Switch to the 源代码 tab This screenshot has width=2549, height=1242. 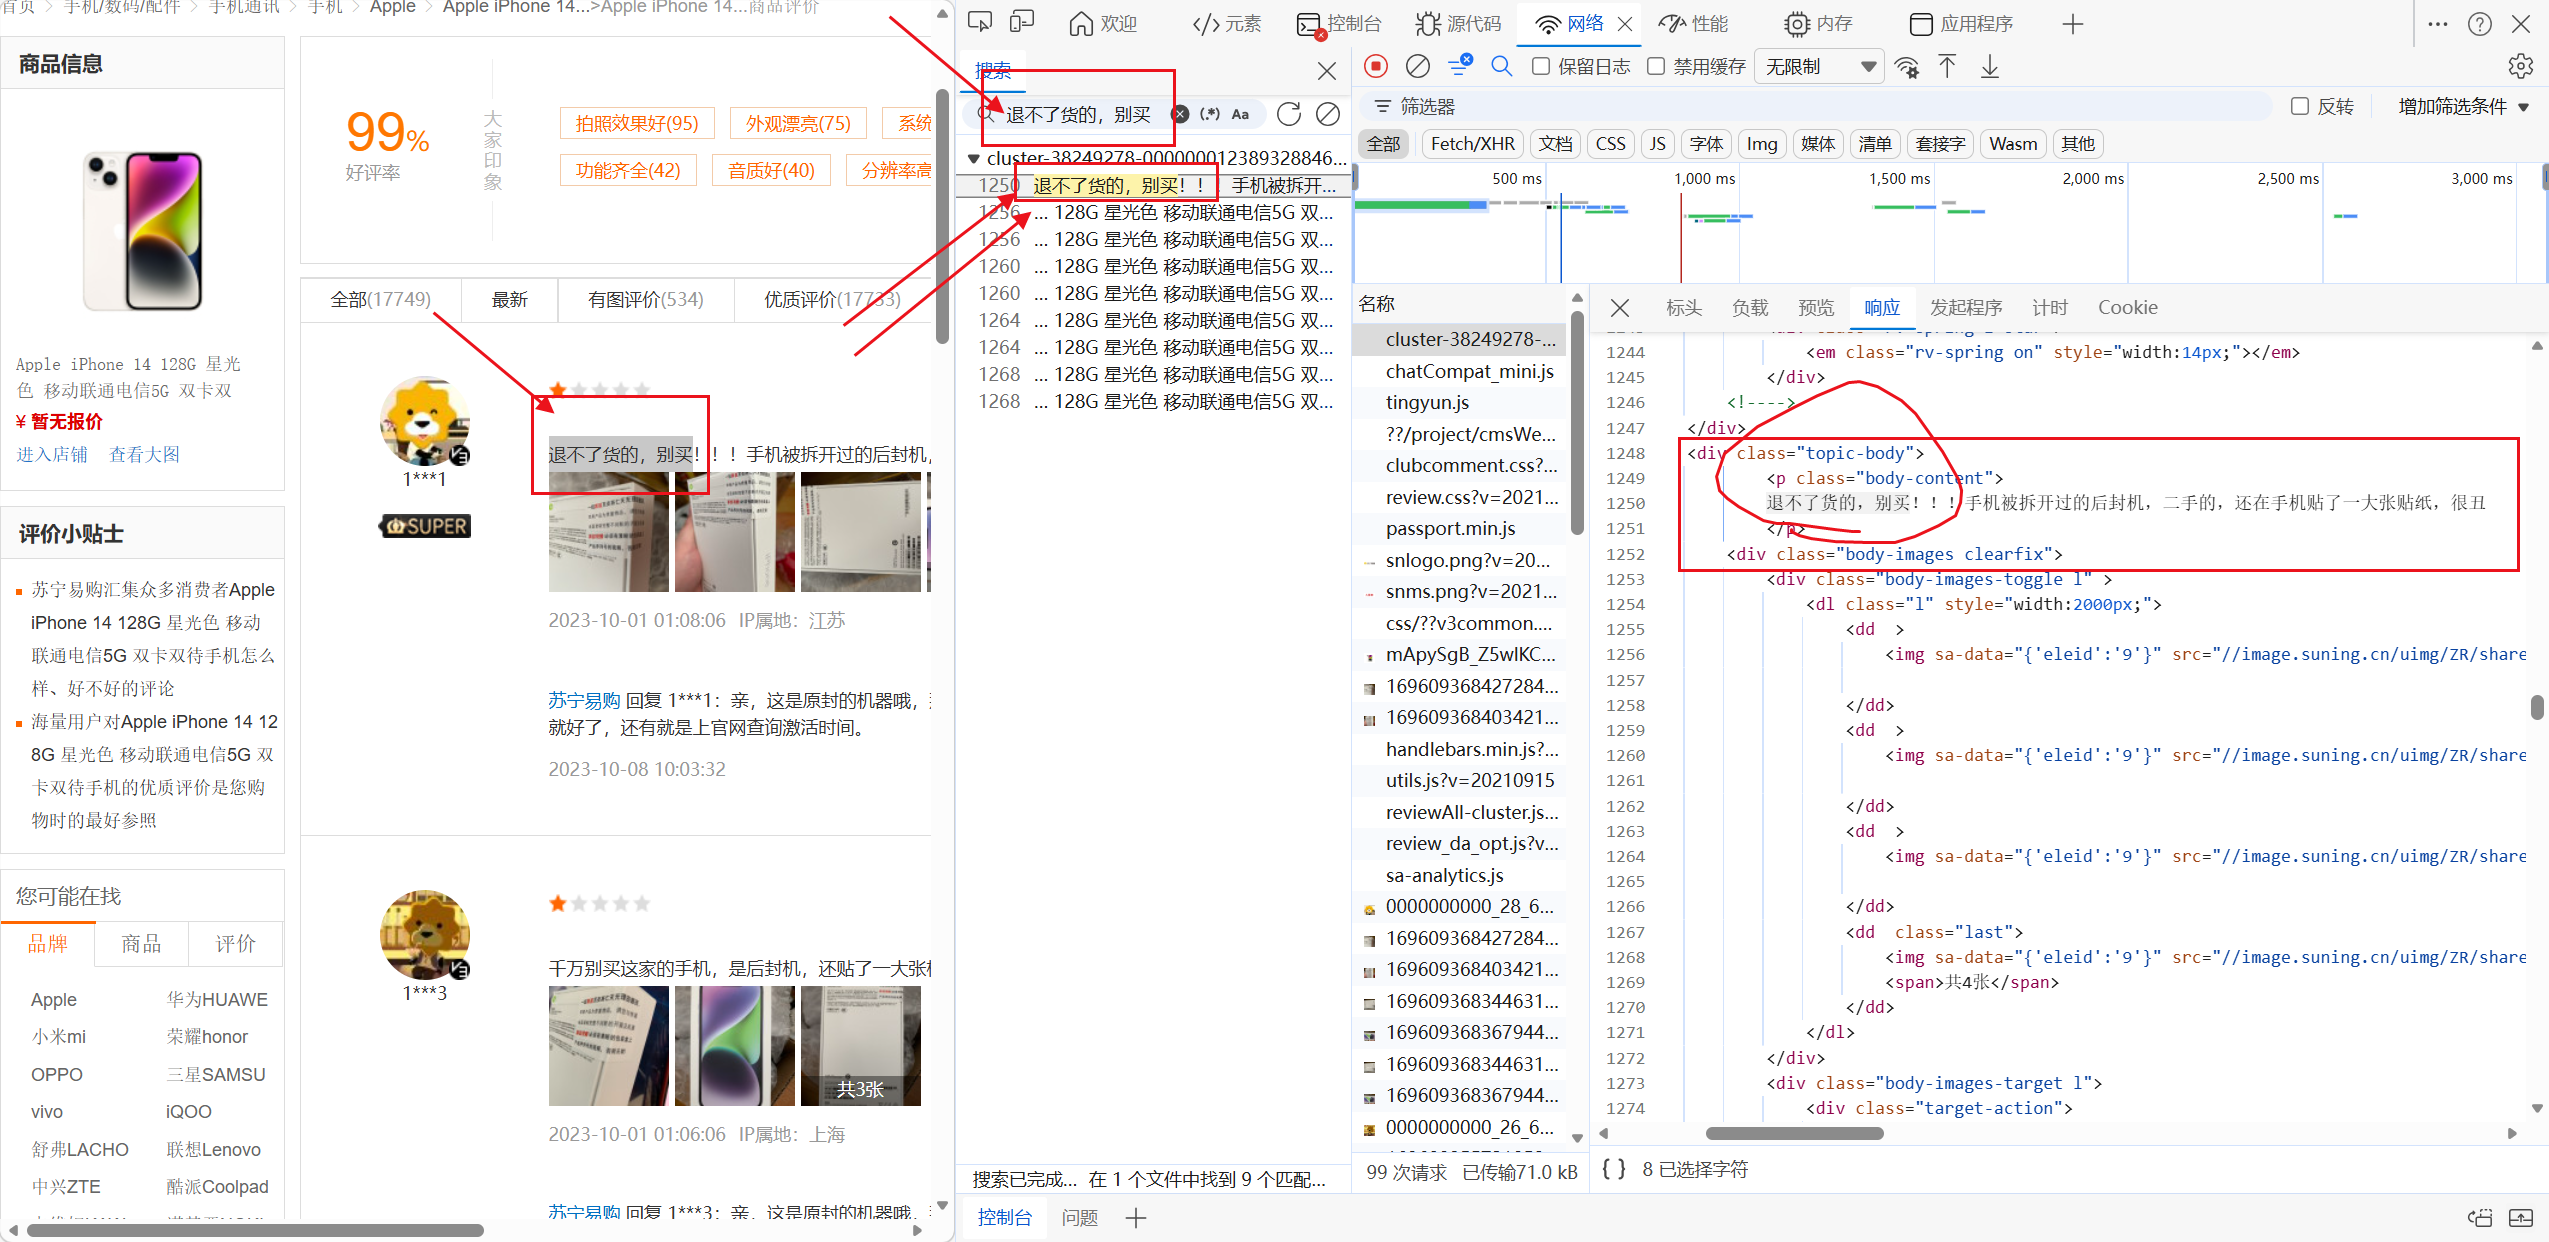(x=1459, y=24)
